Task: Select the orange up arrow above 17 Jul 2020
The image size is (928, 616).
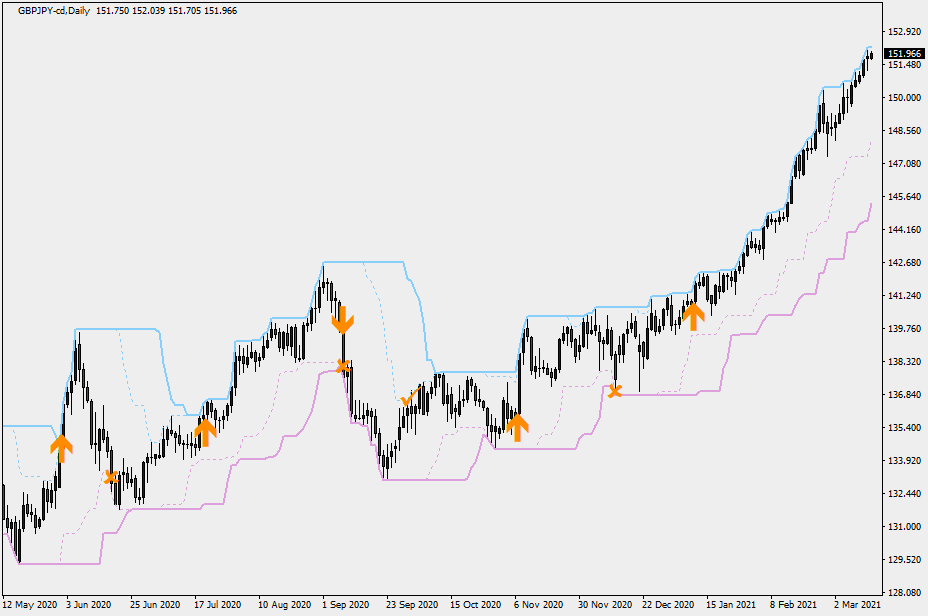Action: coord(205,431)
